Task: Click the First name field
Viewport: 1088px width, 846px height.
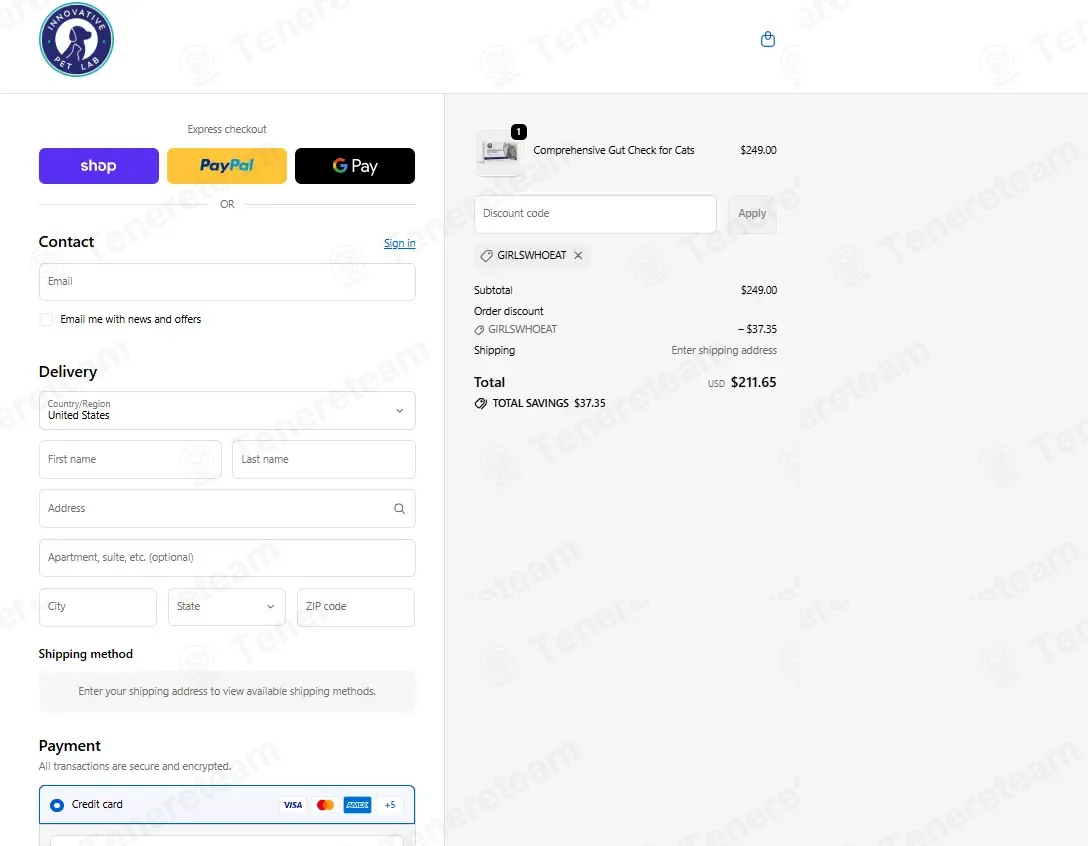Action: [x=130, y=459]
